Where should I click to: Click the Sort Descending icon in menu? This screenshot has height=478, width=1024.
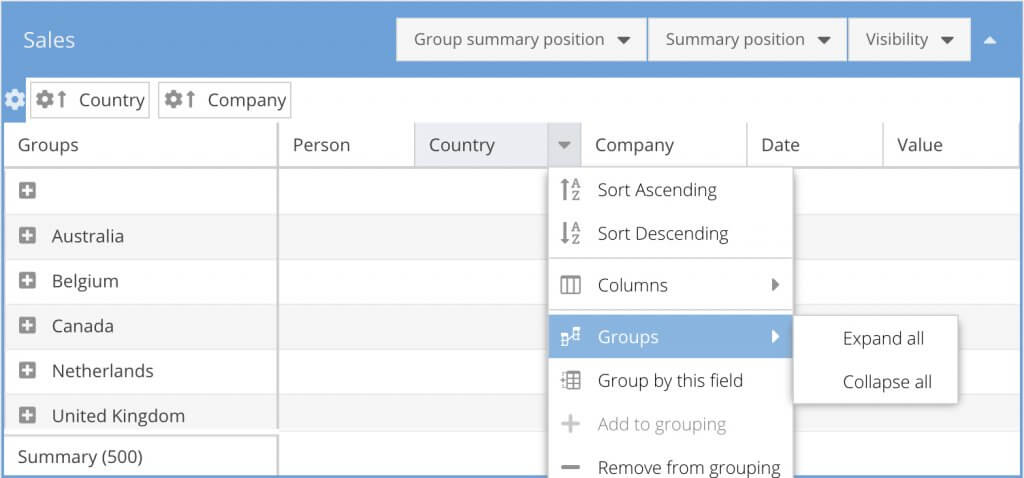tap(570, 234)
